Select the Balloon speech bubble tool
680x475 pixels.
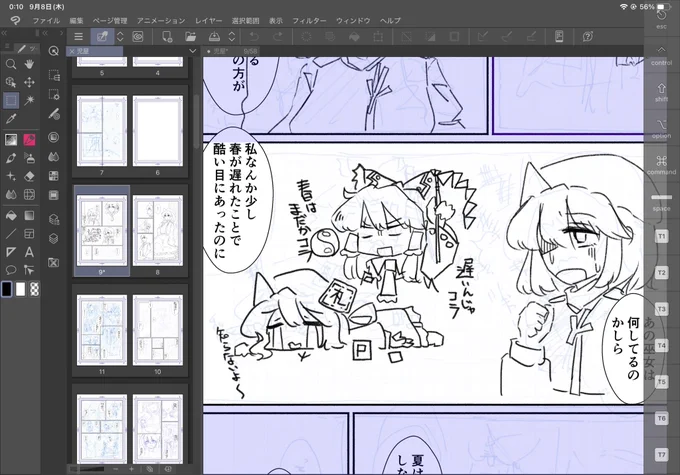point(11,270)
